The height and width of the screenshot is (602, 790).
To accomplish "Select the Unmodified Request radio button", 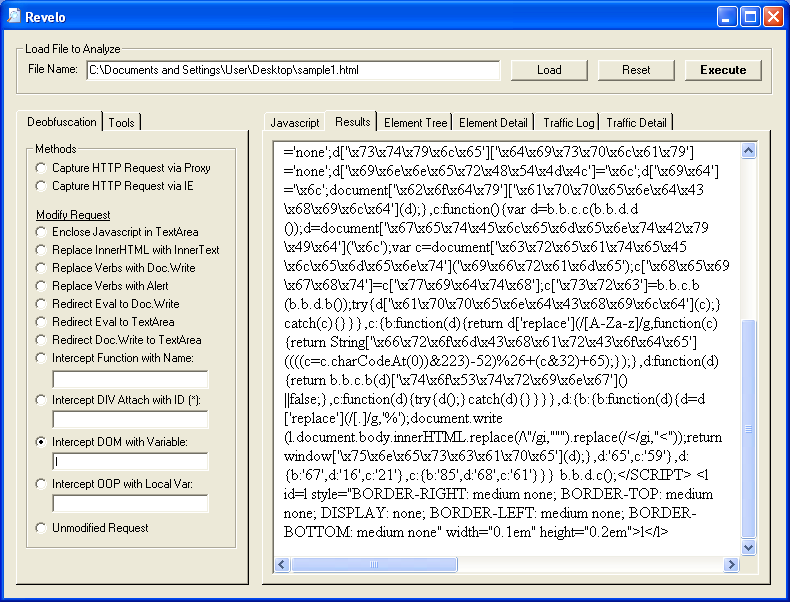I will pos(41,527).
